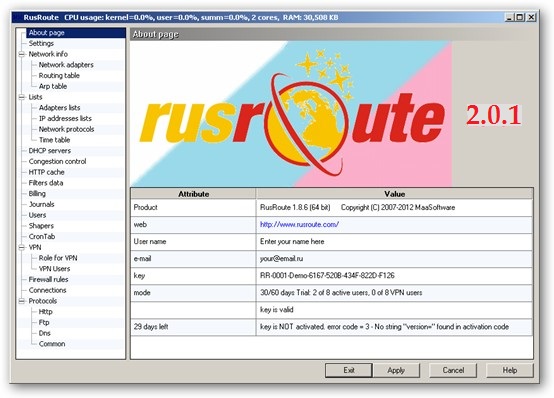Click the '29 days left' cell
Screen dimensions: 554x398
pyautogui.click(x=193, y=327)
